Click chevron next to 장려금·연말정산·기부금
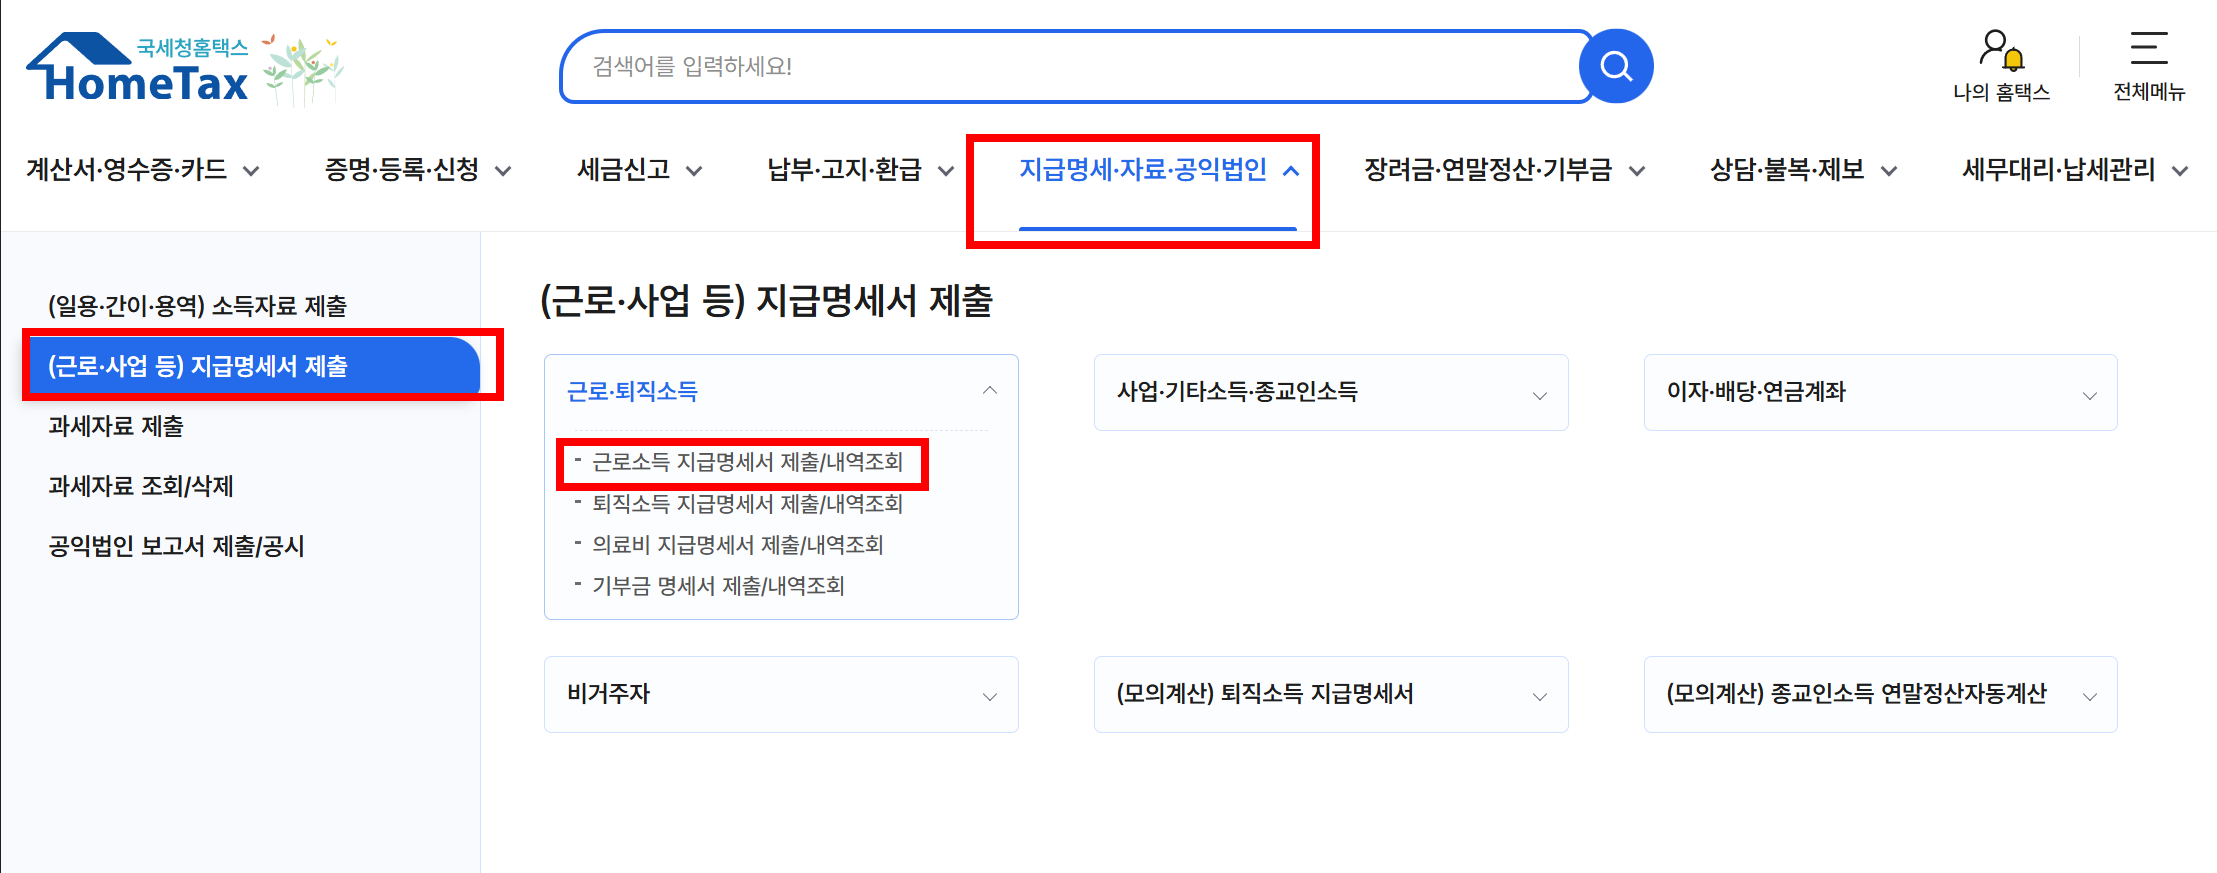This screenshot has height=873, width=2217. (x=1637, y=171)
